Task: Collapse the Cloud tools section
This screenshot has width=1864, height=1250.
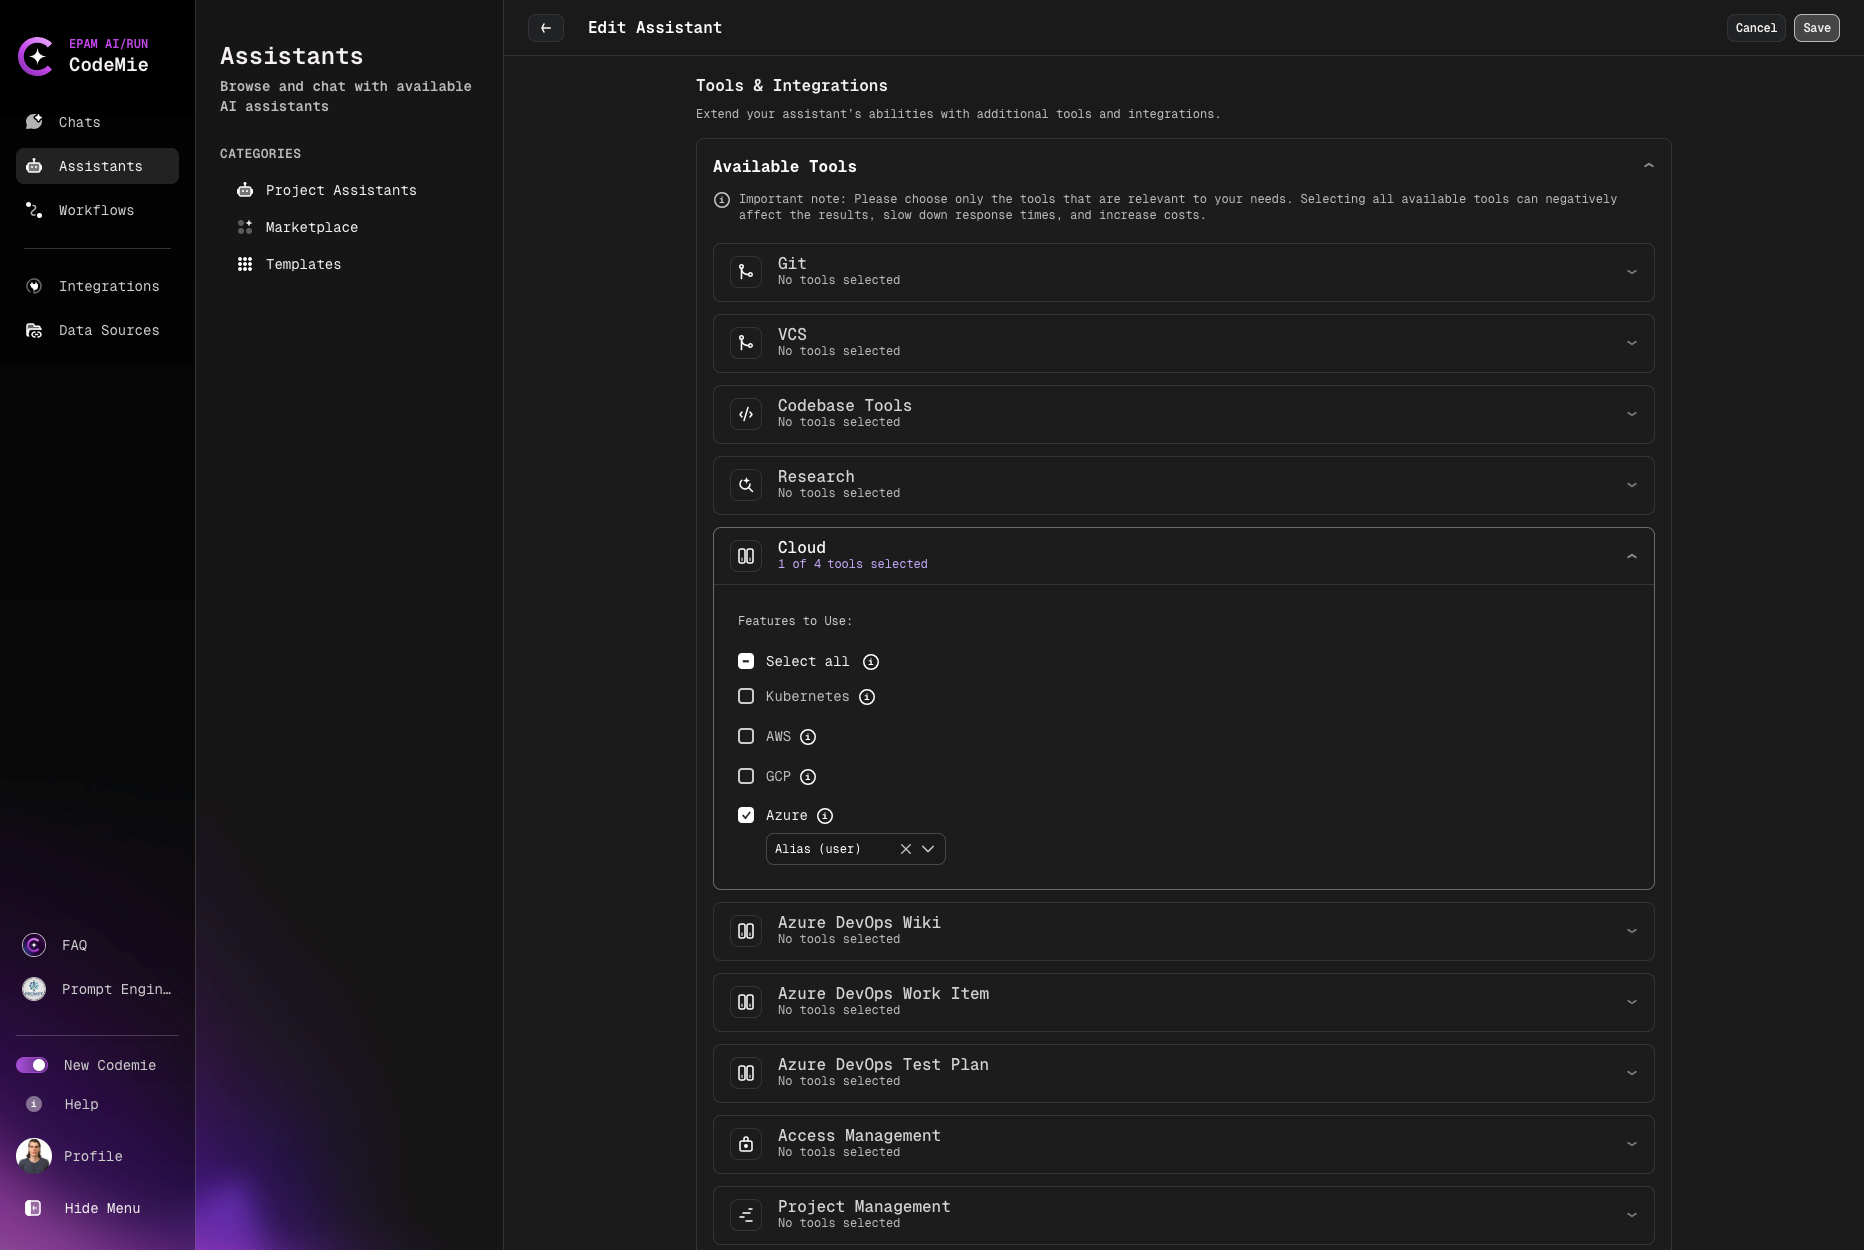Action: coord(1631,556)
